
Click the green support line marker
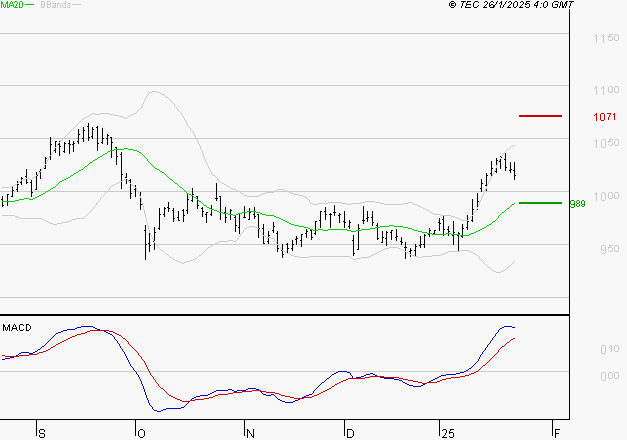tap(540, 203)
